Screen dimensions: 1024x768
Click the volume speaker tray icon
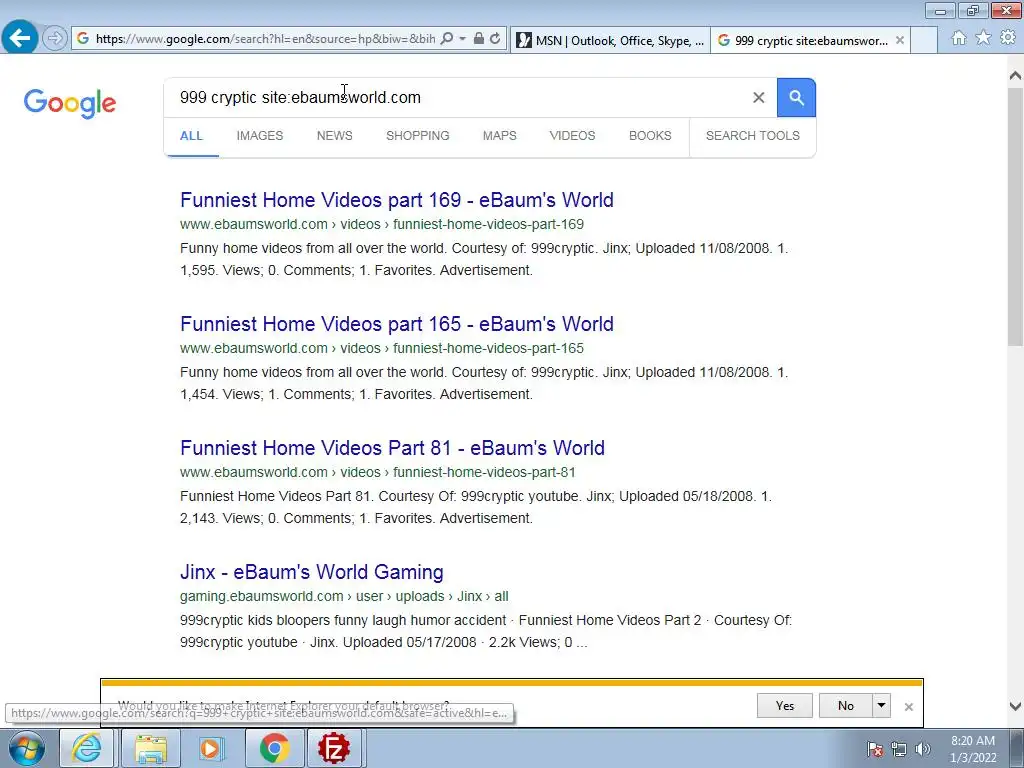[x=923, y=749]
